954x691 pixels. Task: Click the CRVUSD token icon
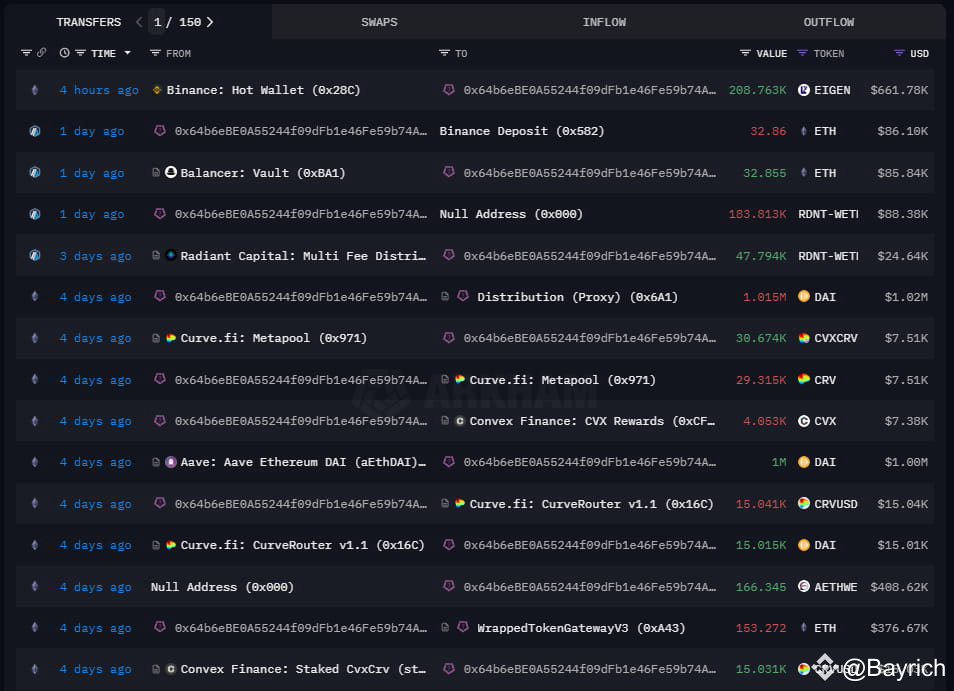(804, 504)
